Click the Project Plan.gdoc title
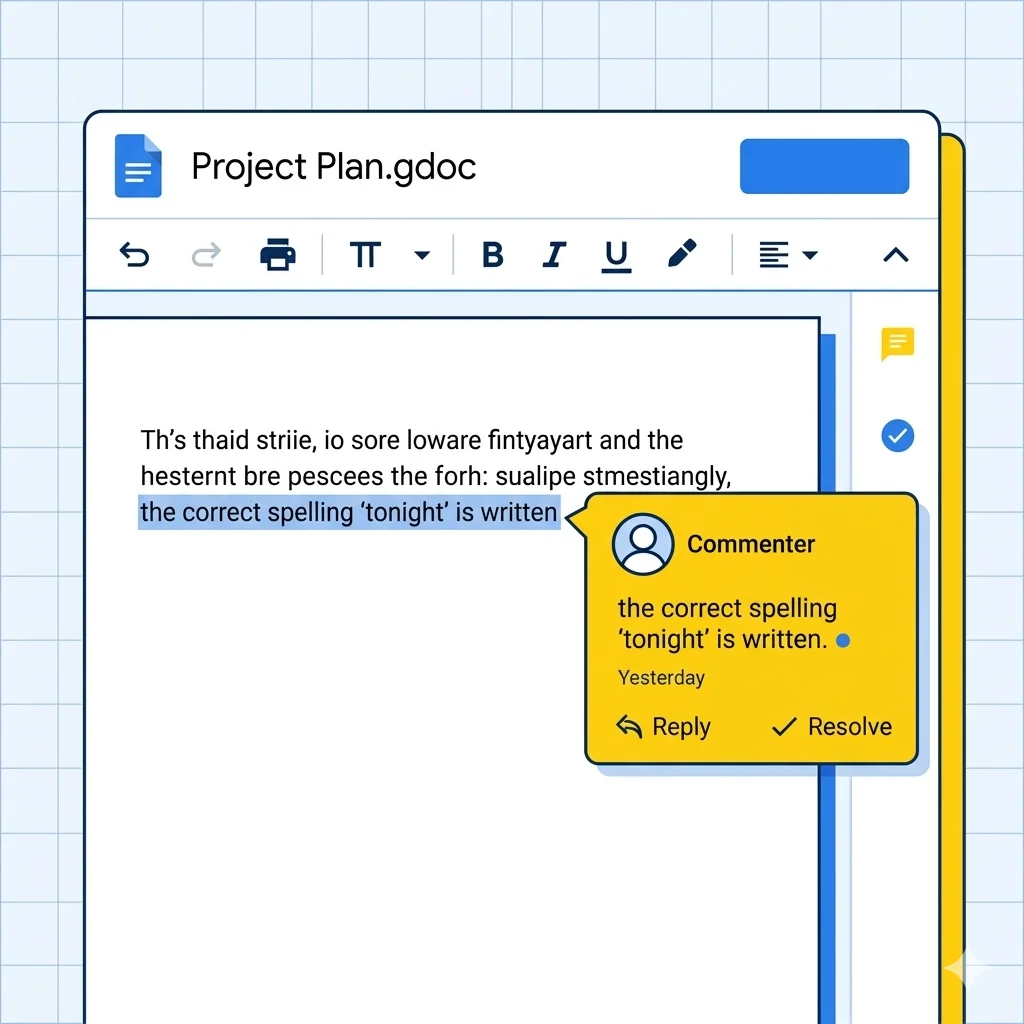This screenshot has height=1024, width=1024. (x=333, y=166)
